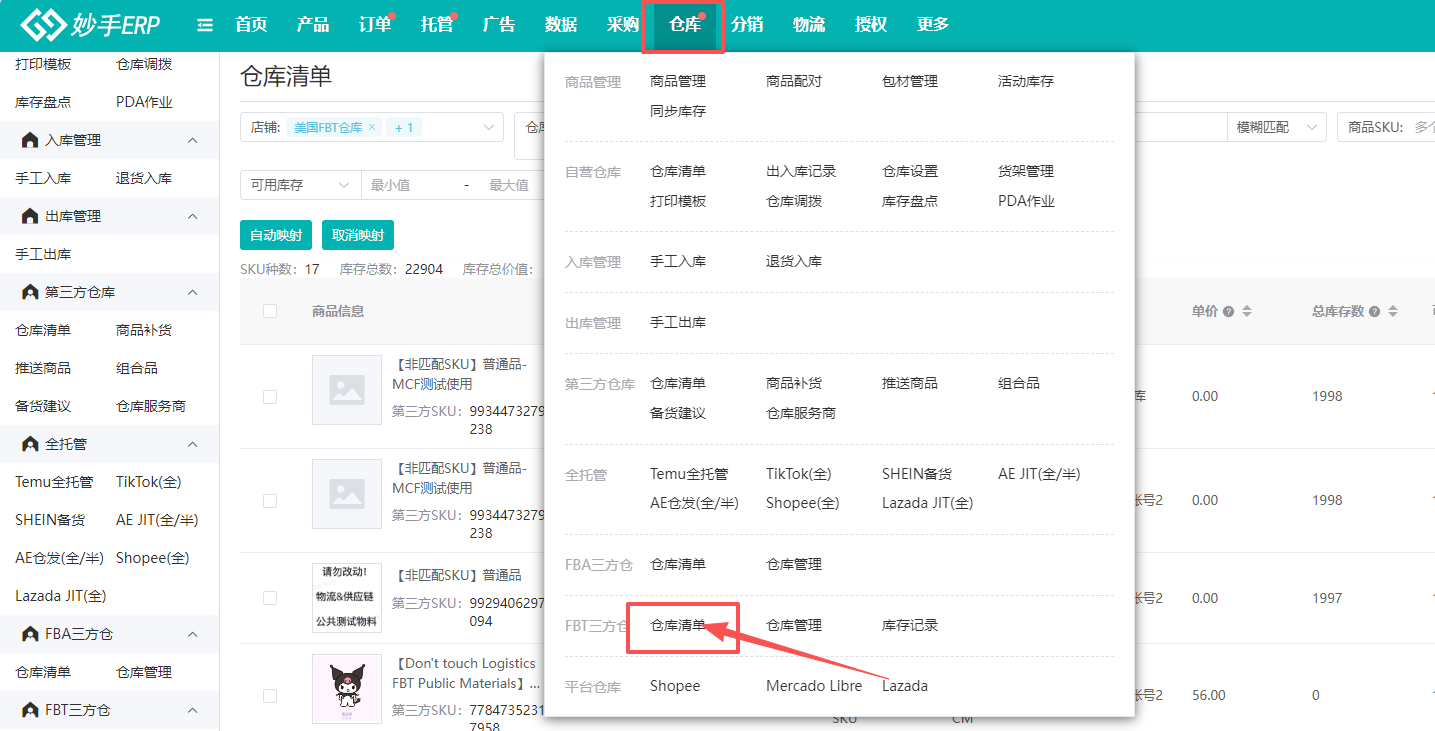Click the 妙手ERP logo
This screenshot has height=731, width=1435.
click(x=90, y=25)
